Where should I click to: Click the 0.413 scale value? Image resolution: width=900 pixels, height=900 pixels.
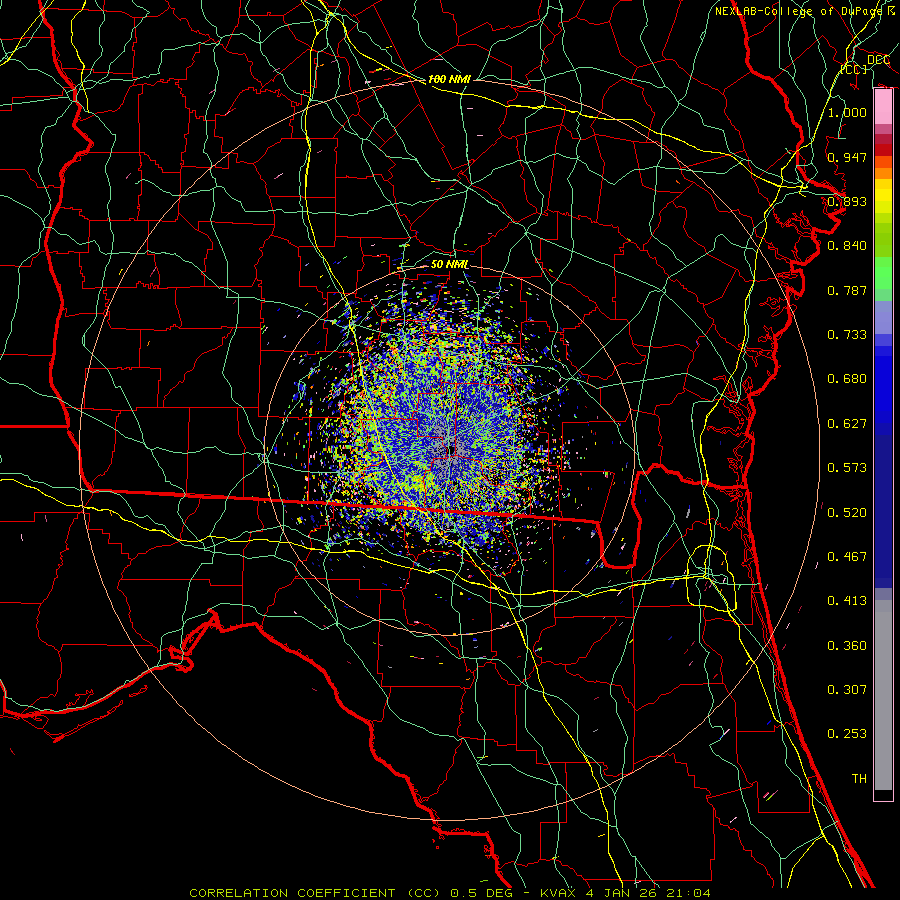(x=847, y=601)
